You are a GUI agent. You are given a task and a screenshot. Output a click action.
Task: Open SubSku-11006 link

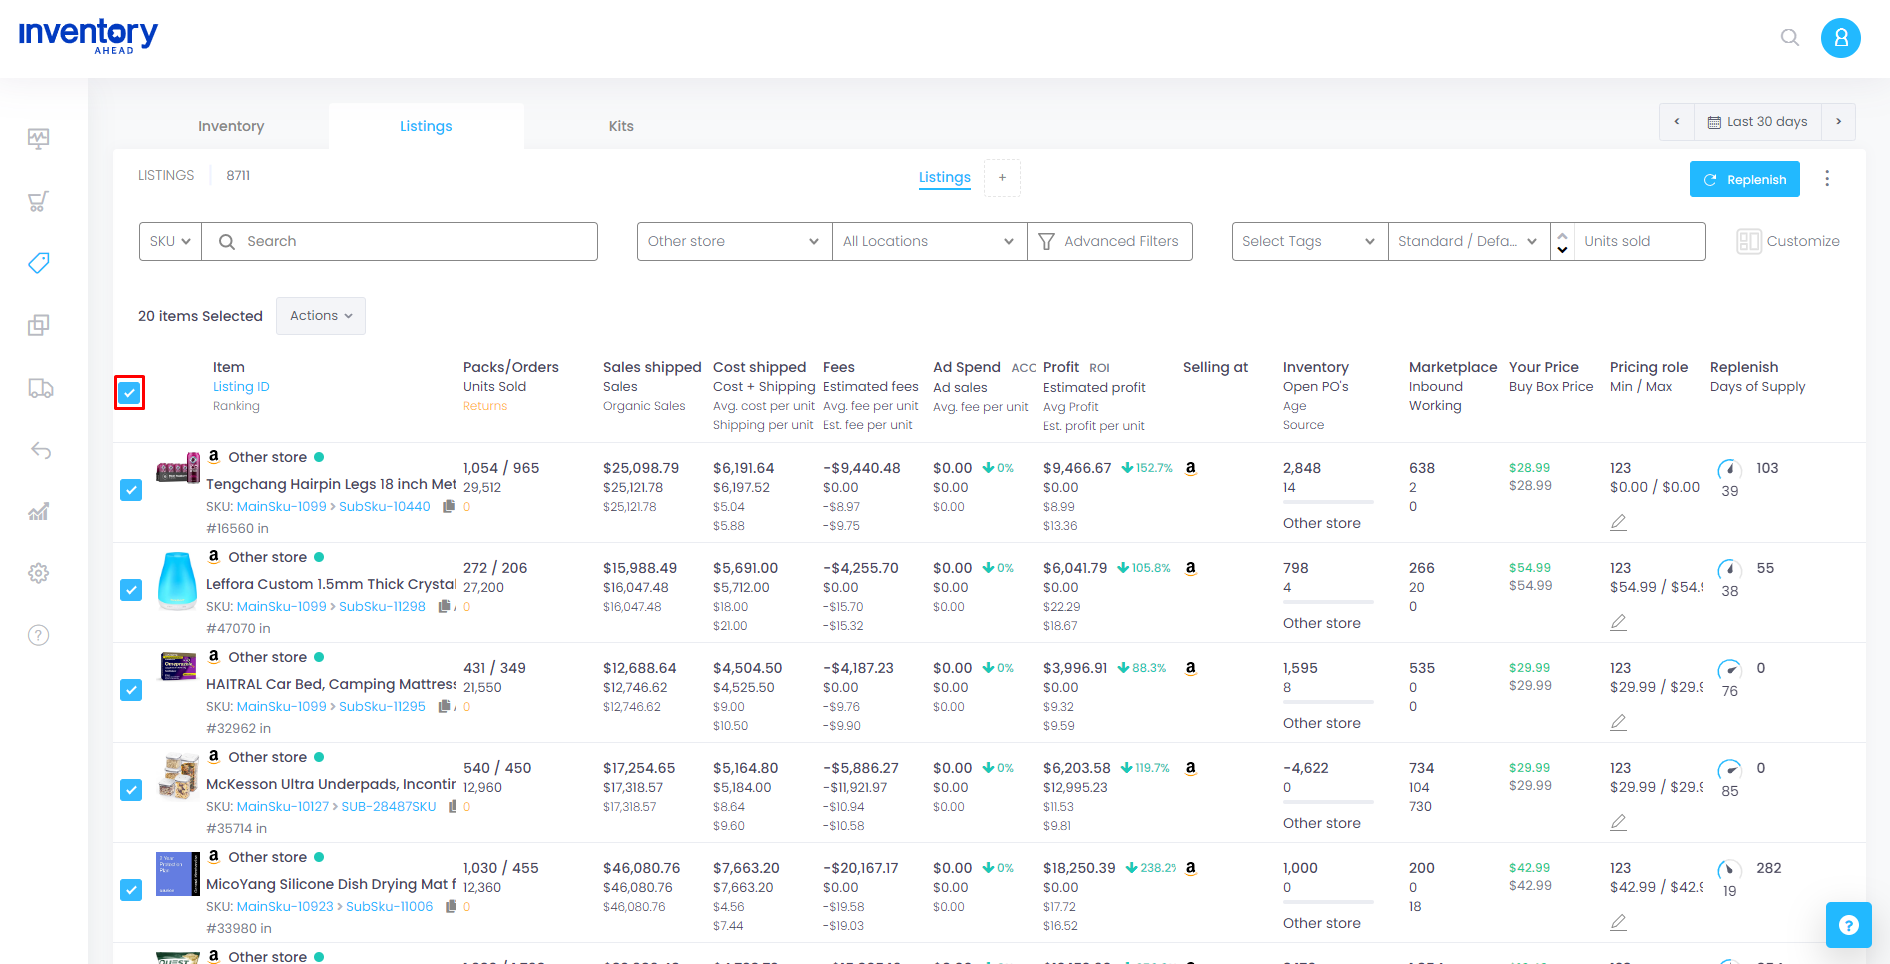389,907
